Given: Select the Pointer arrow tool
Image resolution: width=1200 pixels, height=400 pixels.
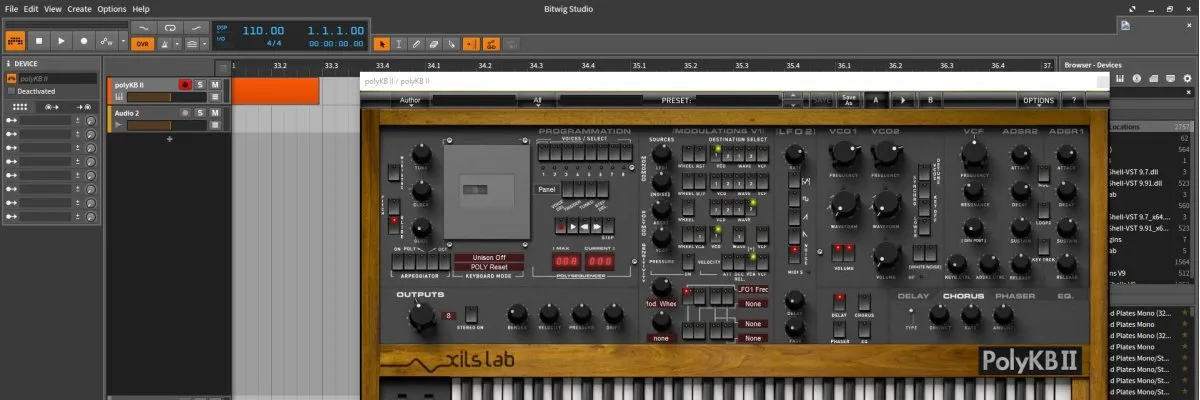Looking at the screenshot, I should point(381,44).
